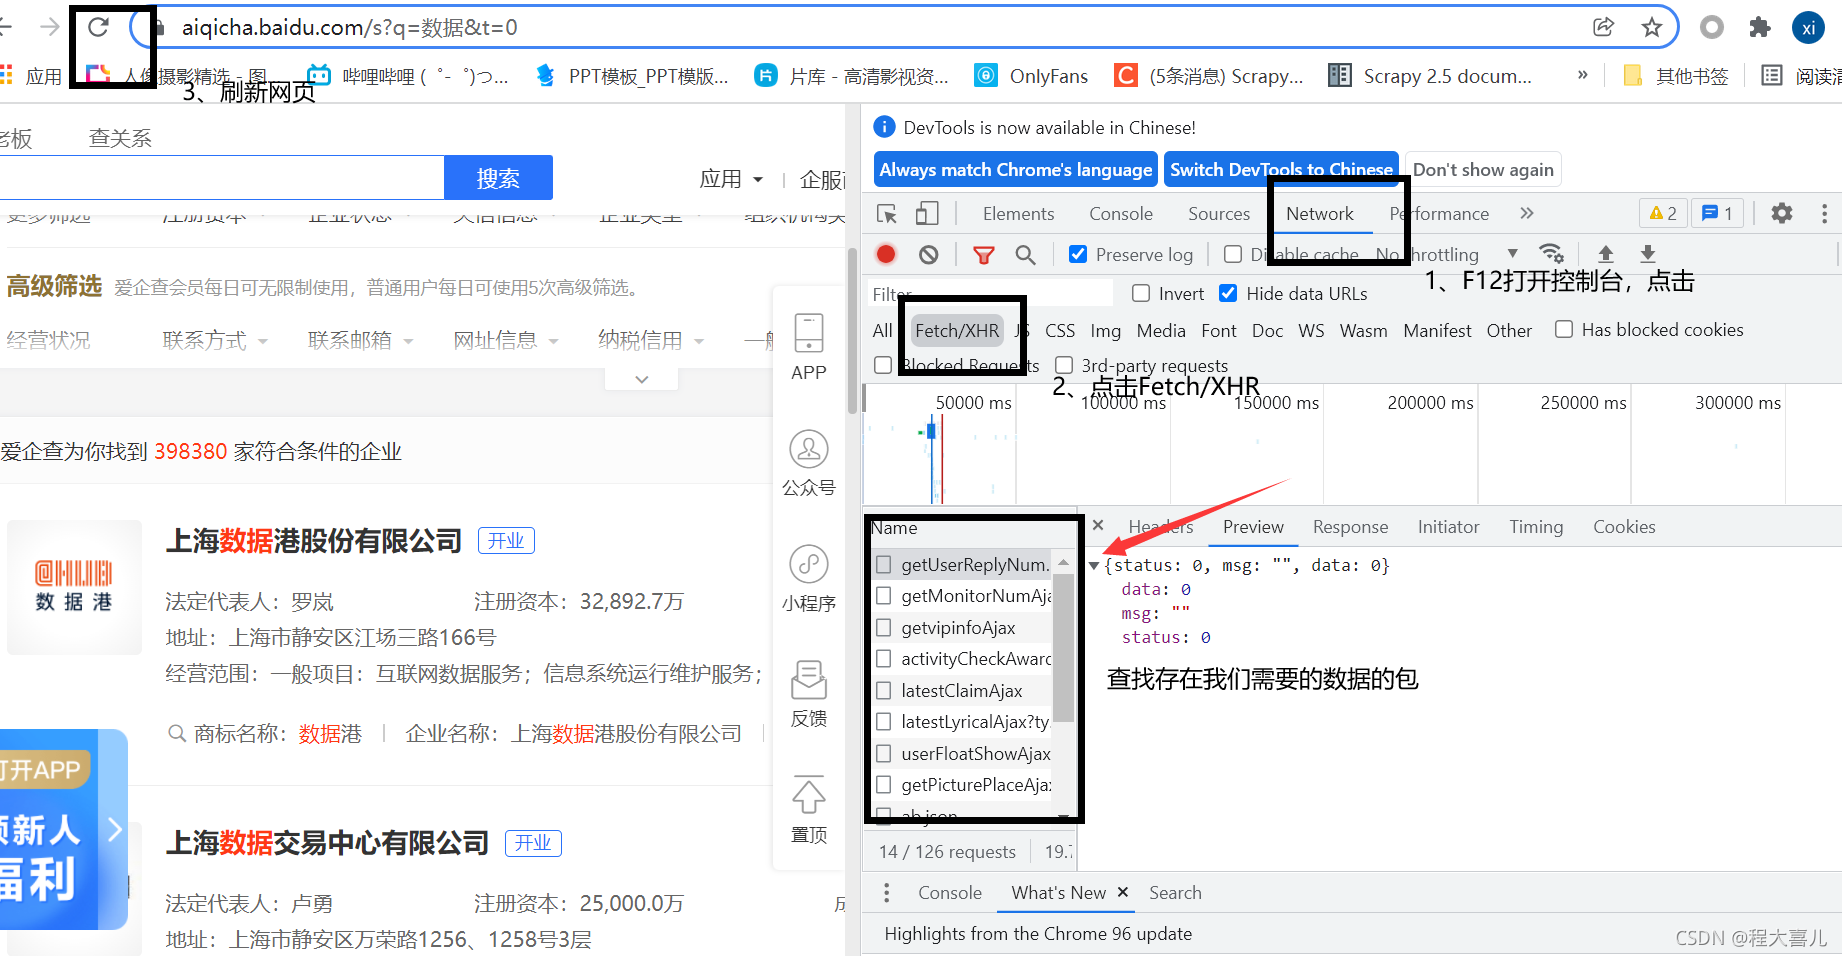The height and width of the screenshot is (956, 1842).
Task: Stop recording the network log
Action: (x=886, y=254)
